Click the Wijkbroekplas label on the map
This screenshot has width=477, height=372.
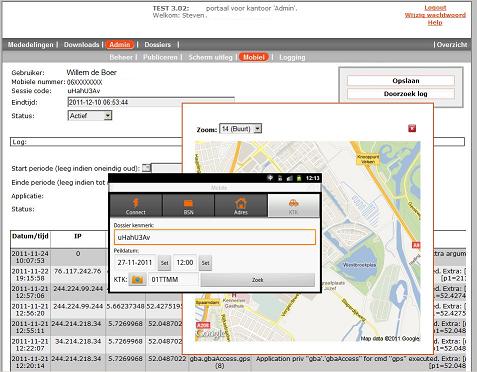tap(359, 265)
